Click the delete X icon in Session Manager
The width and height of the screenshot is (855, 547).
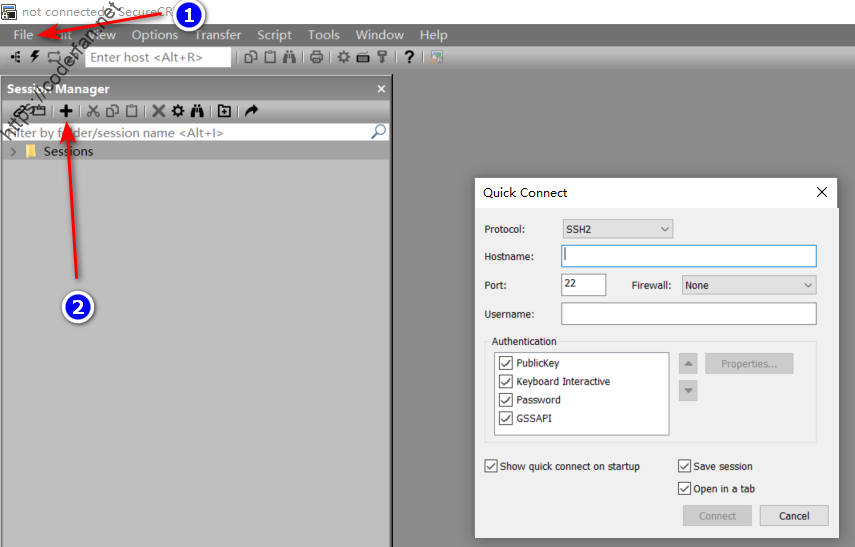158,111
